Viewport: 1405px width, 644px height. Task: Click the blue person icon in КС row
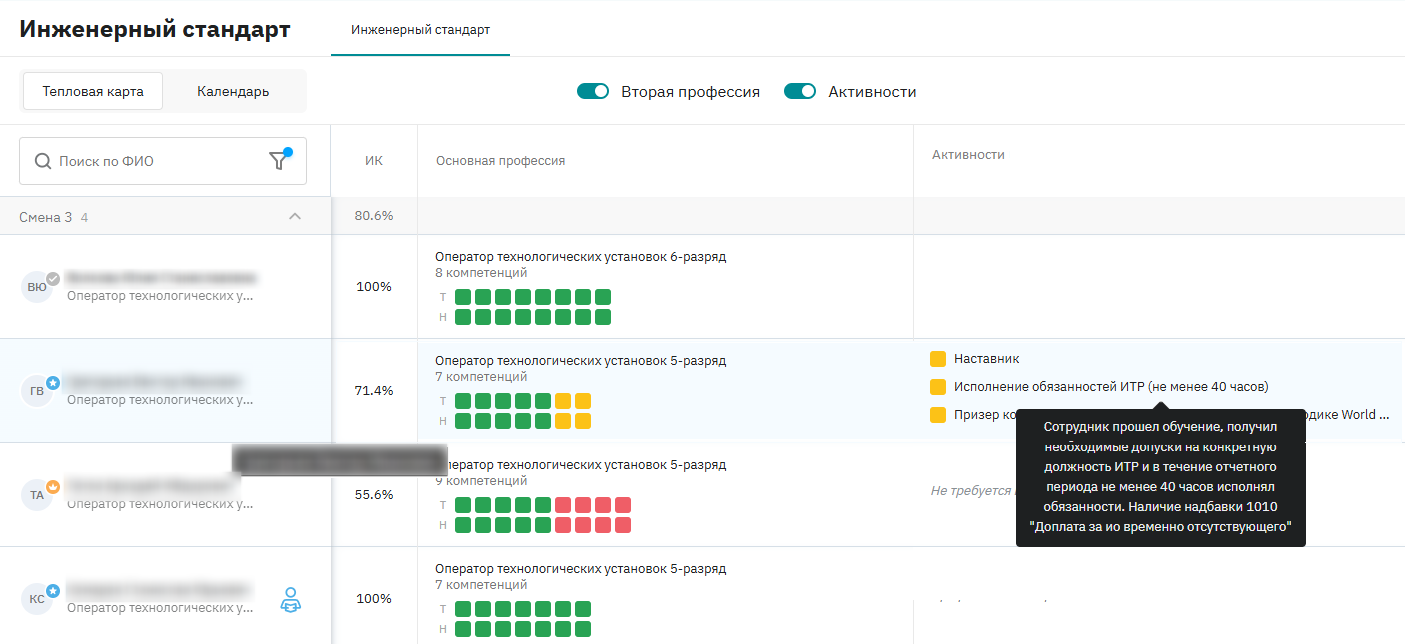(290, 599)
